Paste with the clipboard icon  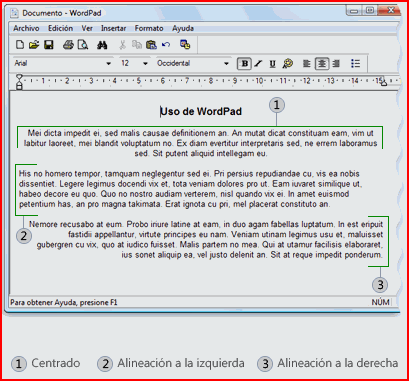click(151, 45)
